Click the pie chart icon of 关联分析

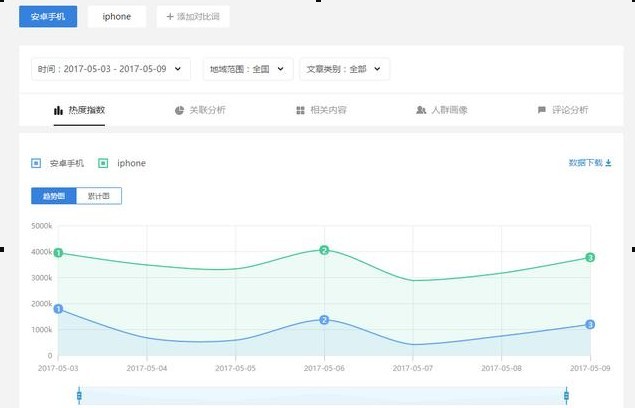[x=179, y=110]
